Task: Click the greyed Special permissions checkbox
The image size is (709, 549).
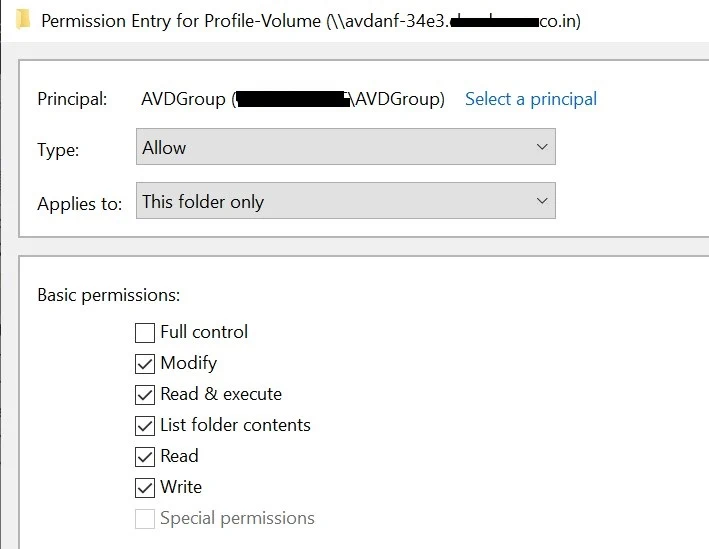Action: tap(145, 518)
